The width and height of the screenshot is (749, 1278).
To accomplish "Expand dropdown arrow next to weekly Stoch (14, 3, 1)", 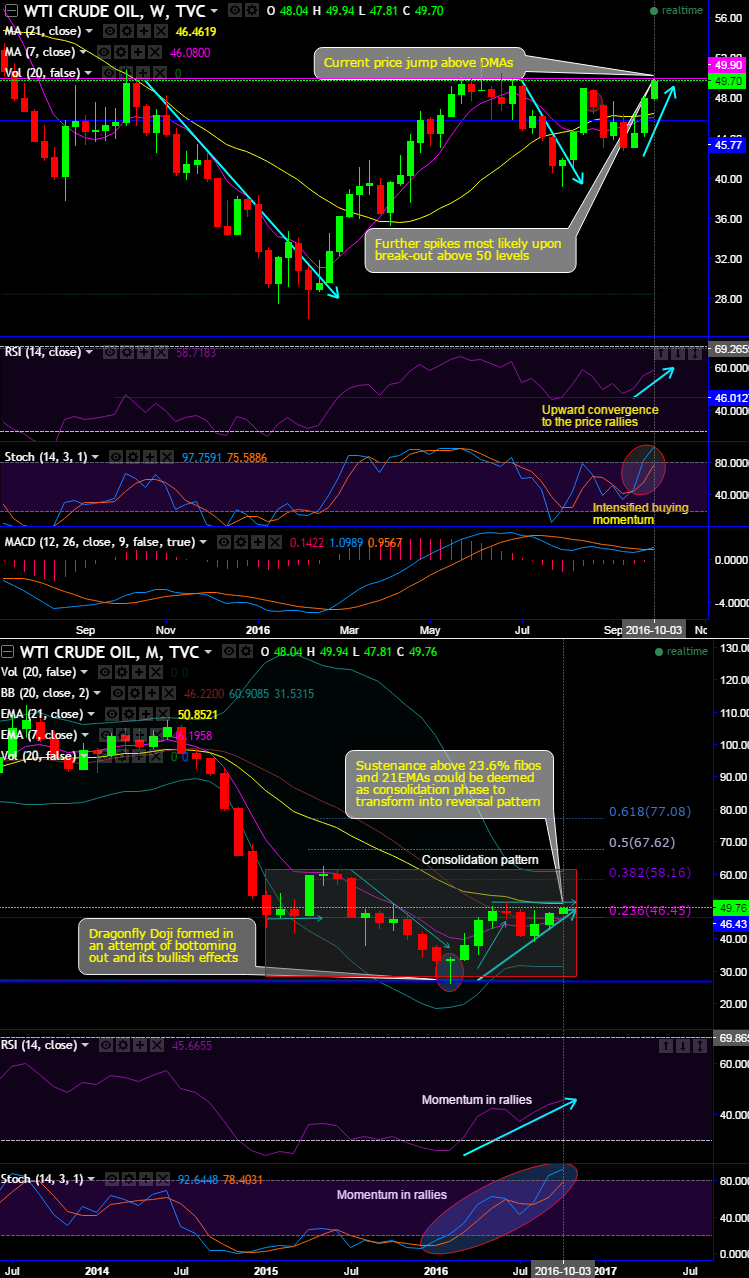I will [x=95, y=457].
